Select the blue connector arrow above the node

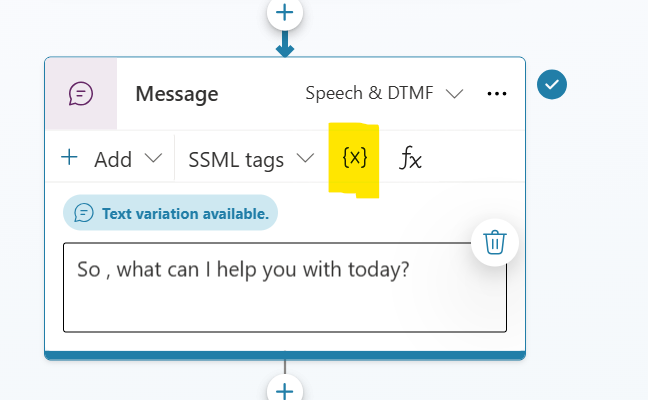[285, 44]
